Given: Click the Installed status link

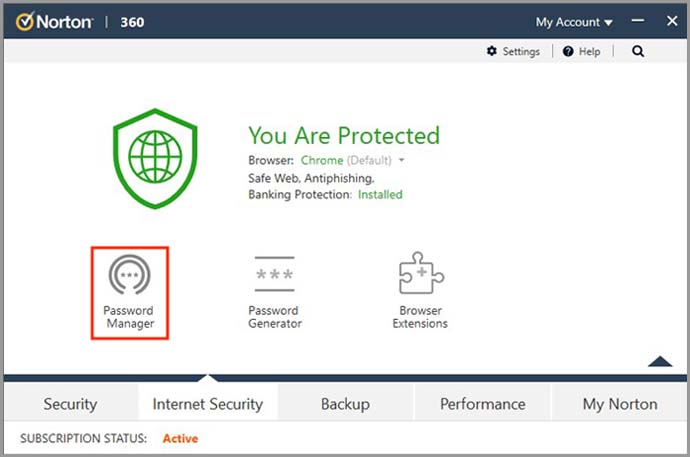Looking at the screenshot, I should coord(380,194).
